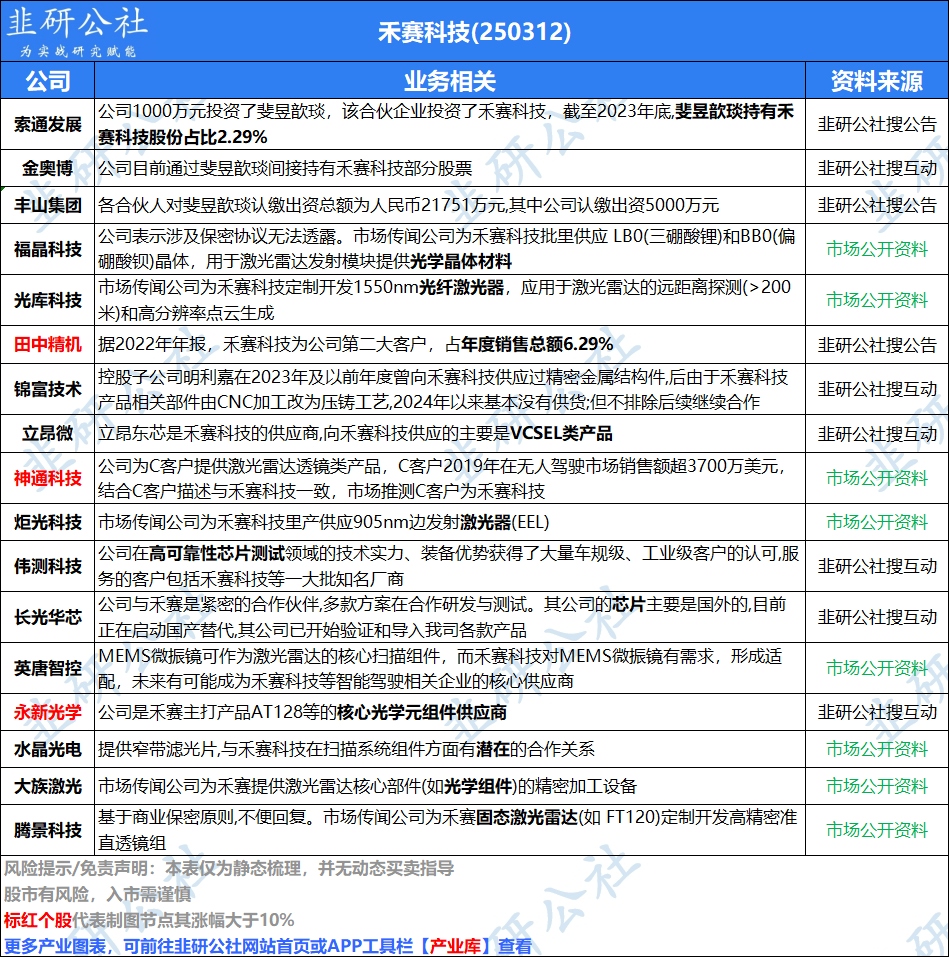
Task: Click source 韭研公社搜互动 in 永新光学 row
Action: point(877,712)
